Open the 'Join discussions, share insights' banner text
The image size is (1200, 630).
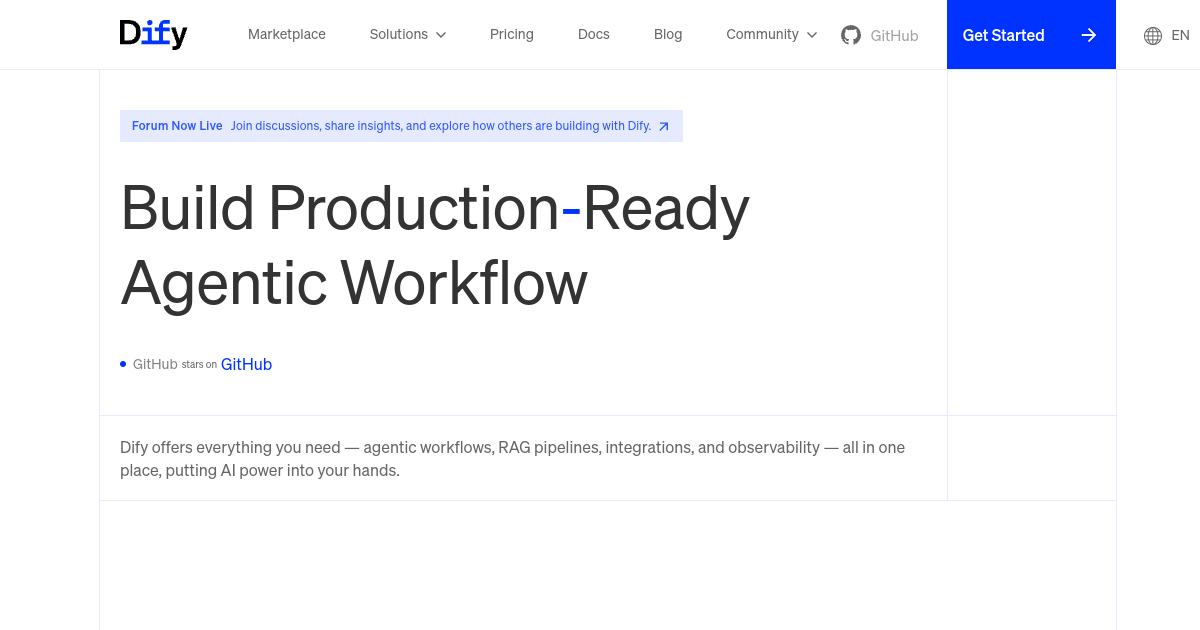click(441, 126)
